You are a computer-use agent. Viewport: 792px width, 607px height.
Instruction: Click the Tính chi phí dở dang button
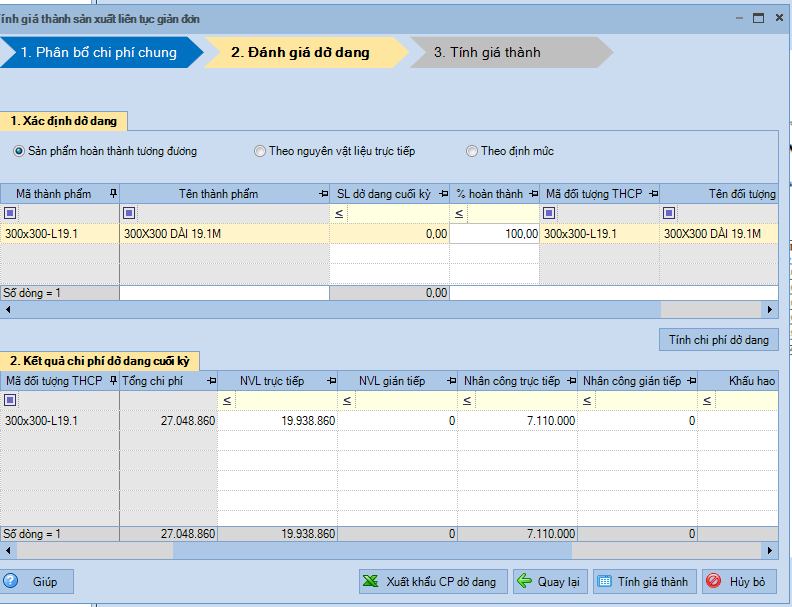pyautogui.click(x=719, y=340)
